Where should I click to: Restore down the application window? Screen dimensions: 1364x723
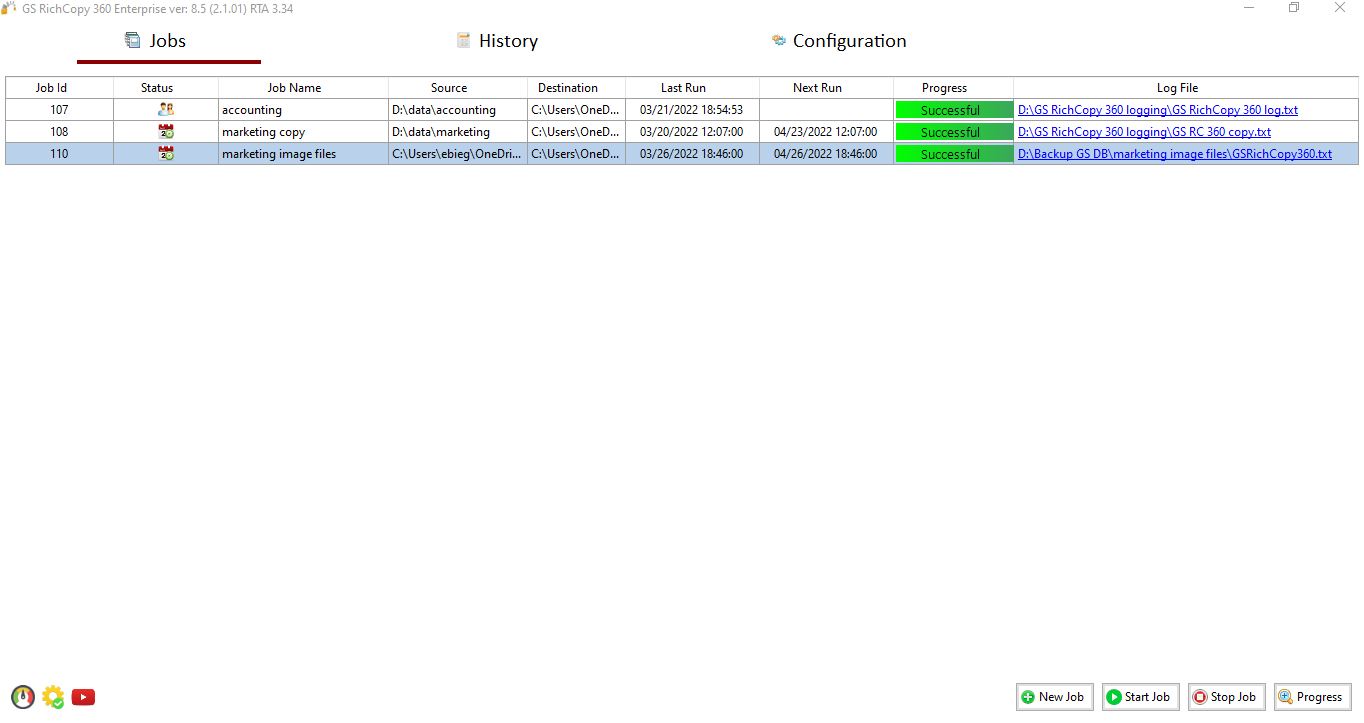tap(1294, 8)
